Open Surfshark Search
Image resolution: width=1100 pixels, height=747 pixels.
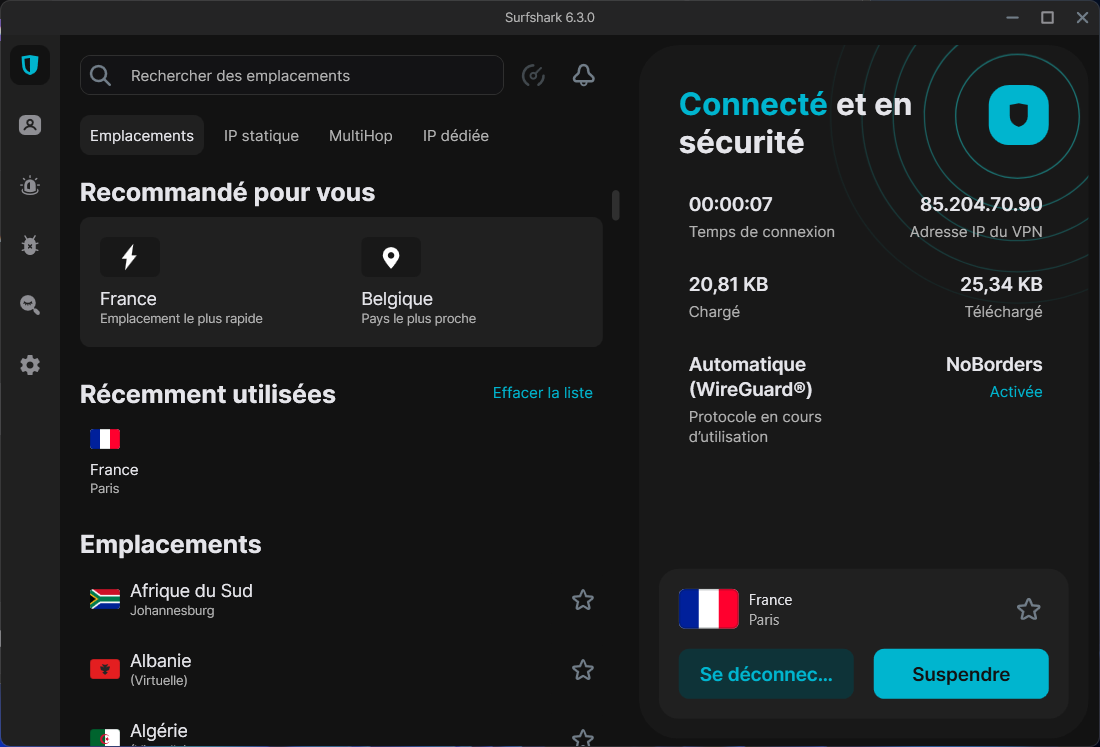pos(29,305)
